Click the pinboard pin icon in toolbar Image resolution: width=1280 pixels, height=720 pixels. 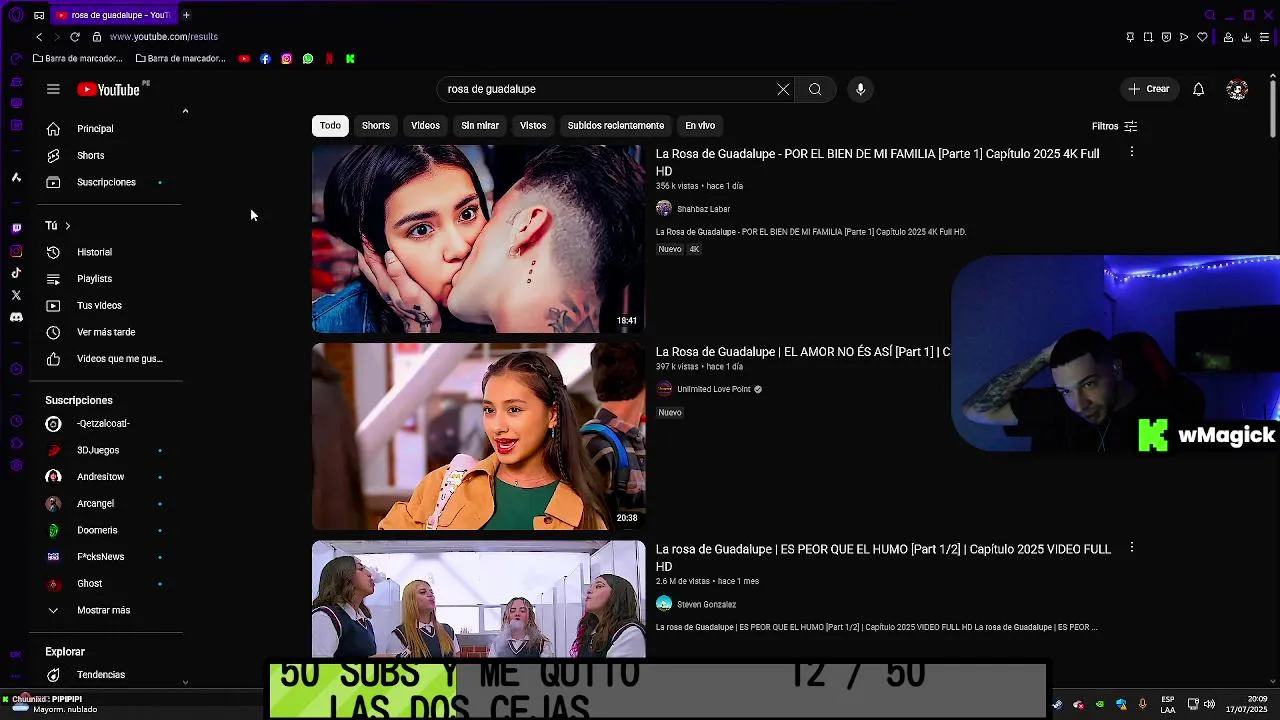1130,37
